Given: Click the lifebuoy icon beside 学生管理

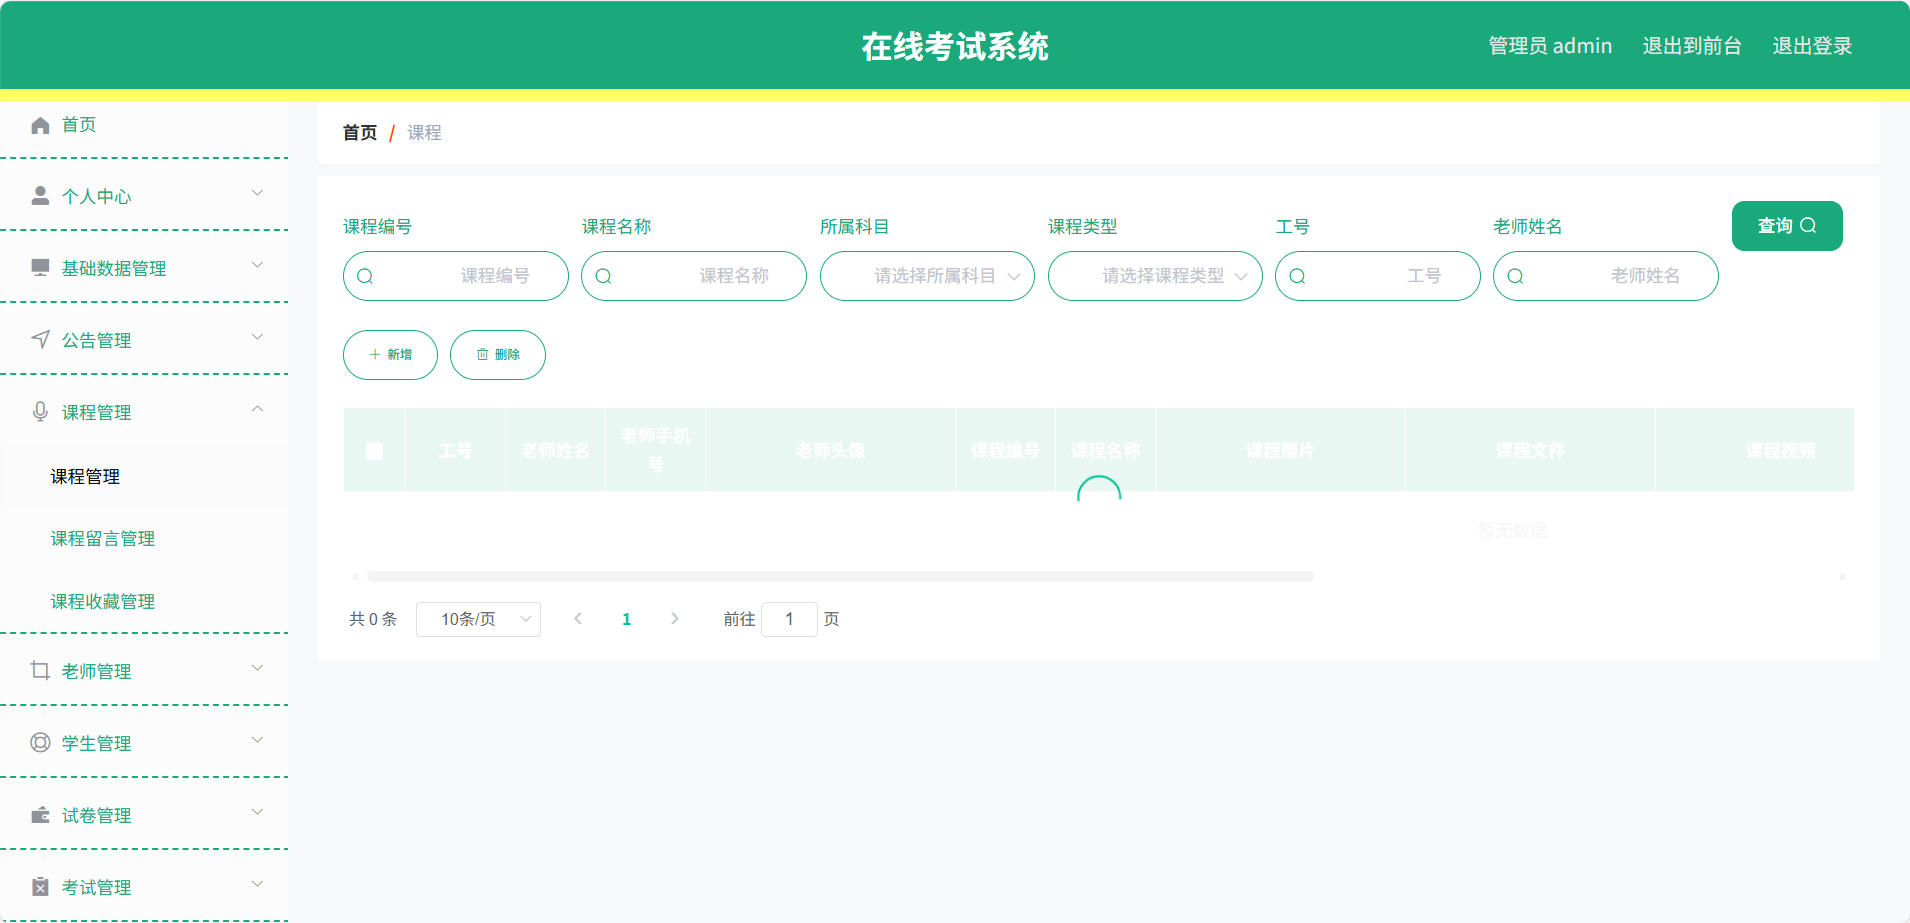Looking at the screenshot, I should [x=40, y=743].
